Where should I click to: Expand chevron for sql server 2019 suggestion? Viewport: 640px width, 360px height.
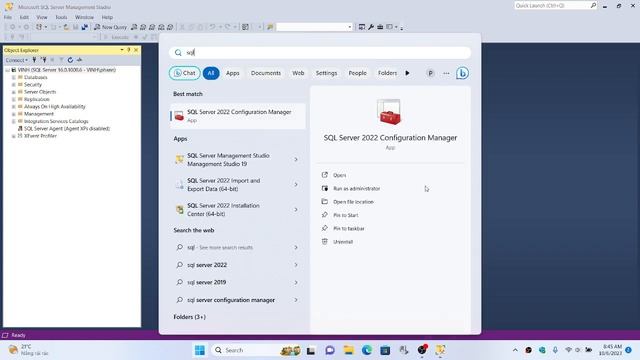pyautogui.click(x=296, y=282)
